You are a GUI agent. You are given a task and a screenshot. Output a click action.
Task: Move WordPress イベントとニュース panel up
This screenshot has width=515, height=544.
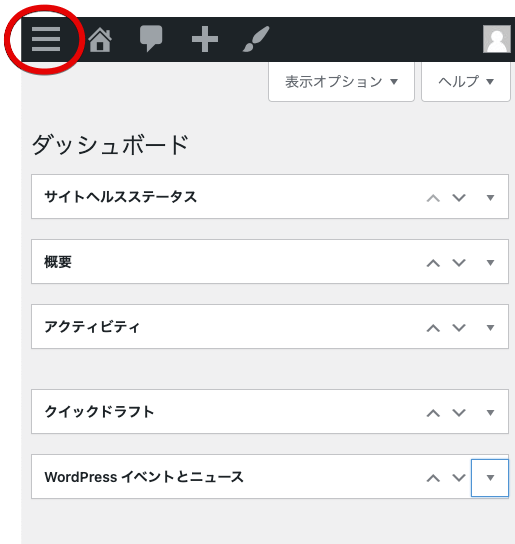pyautogui.click(x=433, y=478)
